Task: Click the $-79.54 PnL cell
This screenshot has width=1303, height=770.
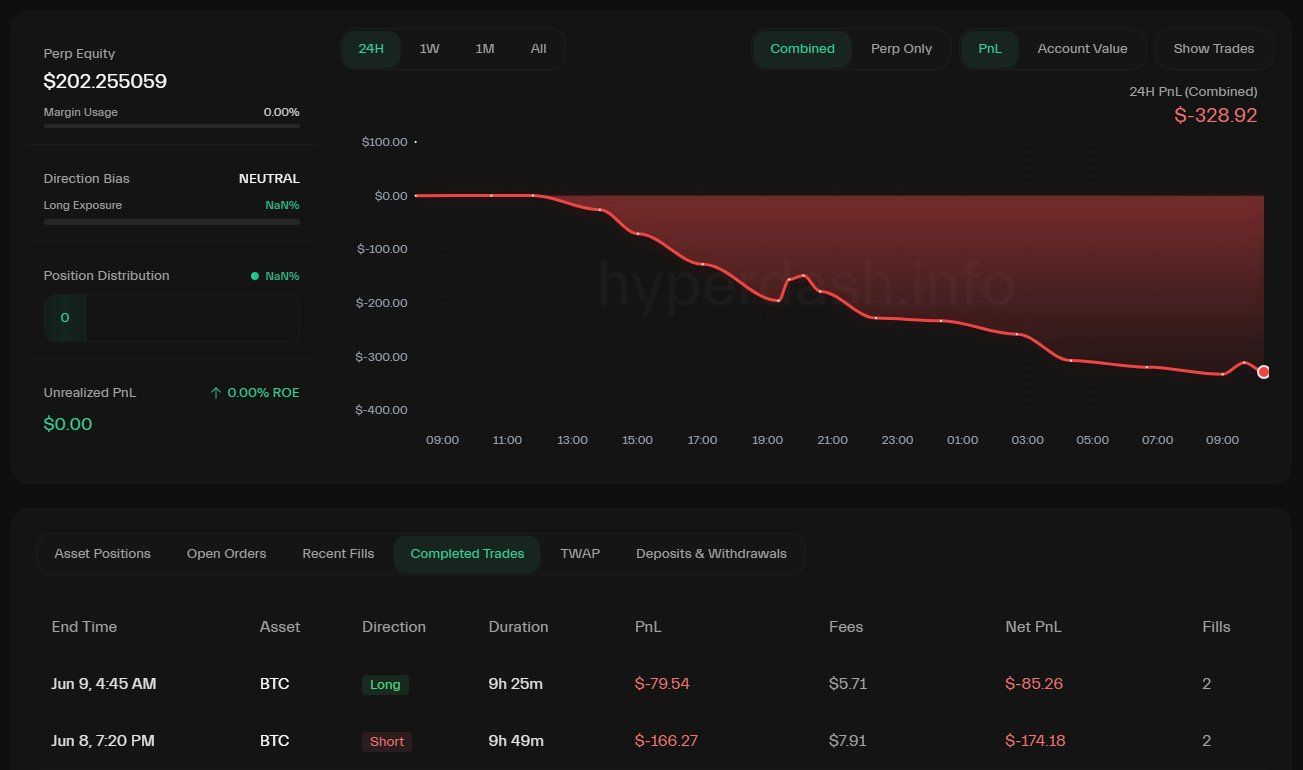Action: click(662, 684)
